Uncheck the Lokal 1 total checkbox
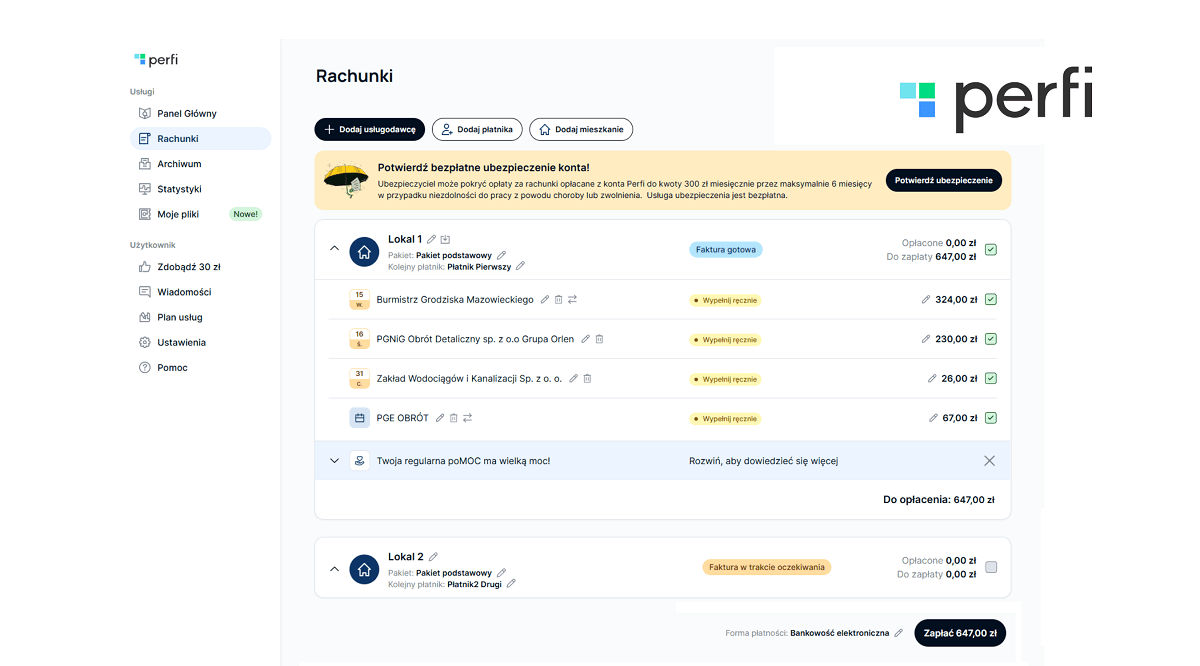The image size is (1200, 666). [990, 250]
